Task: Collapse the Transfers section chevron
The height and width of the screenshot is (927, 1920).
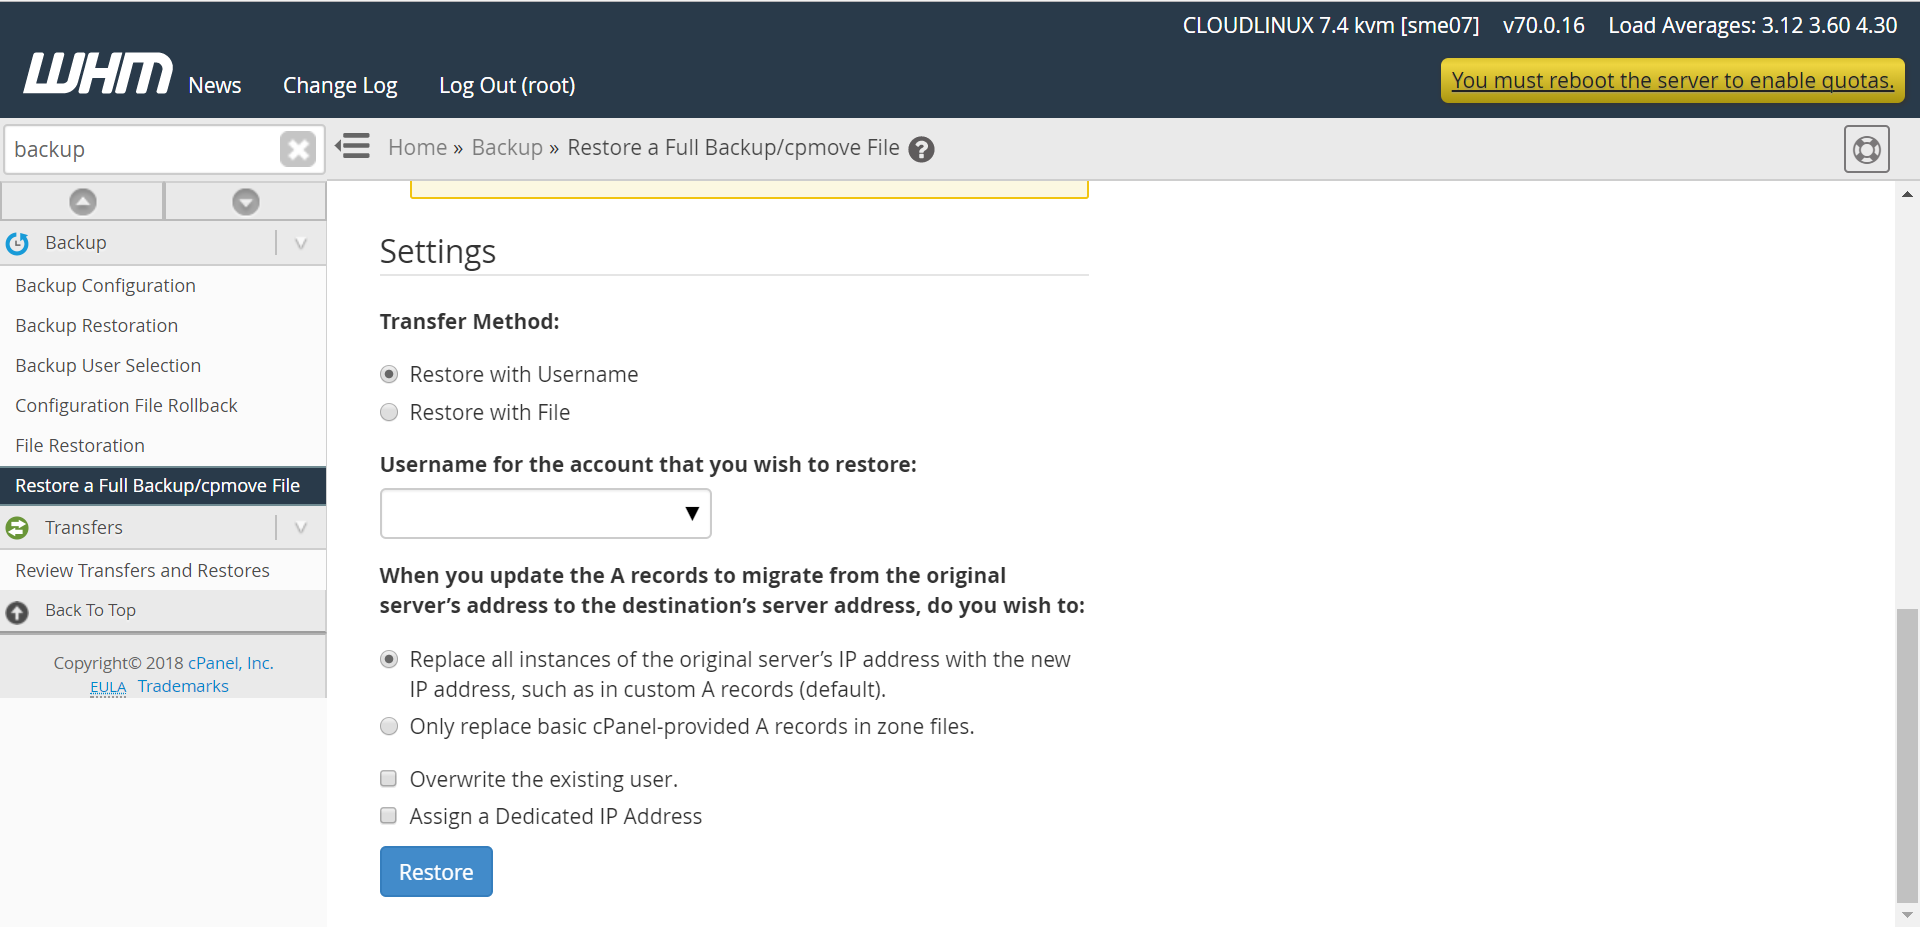Action: pyautogui.click(x=301, y=528)
